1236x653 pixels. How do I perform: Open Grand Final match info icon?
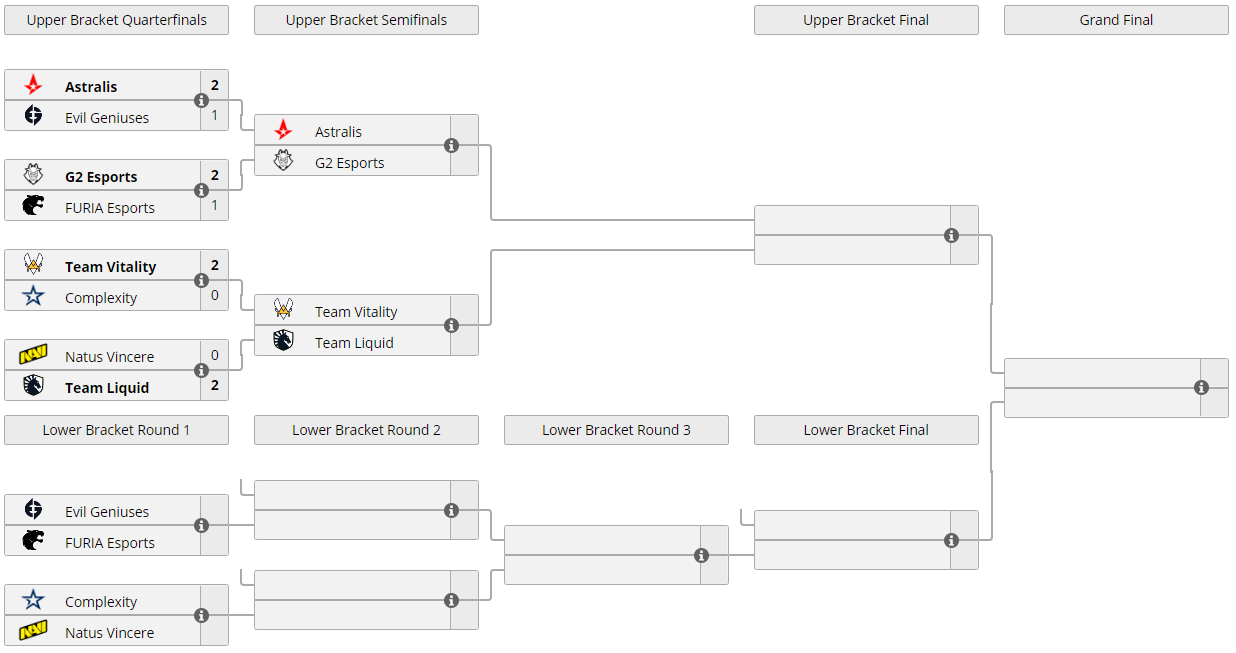[x=1201, y=388]
